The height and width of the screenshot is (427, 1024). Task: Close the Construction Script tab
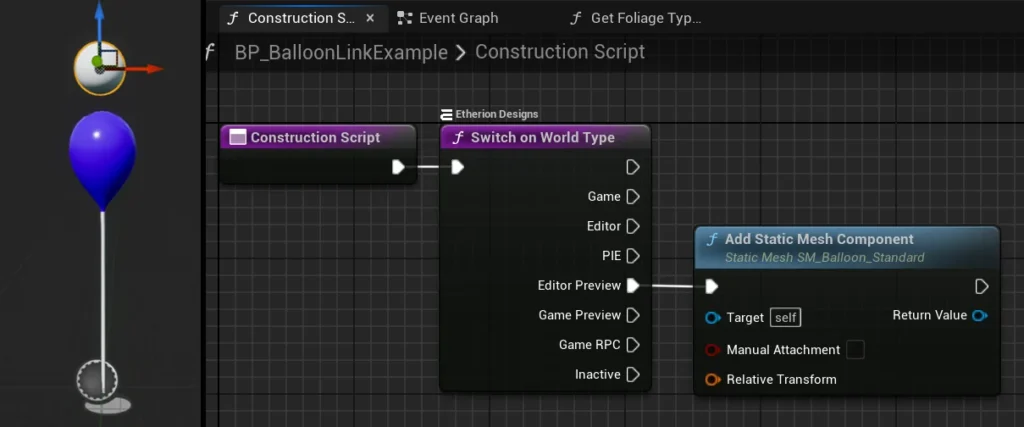pyautogui.click(x=371, y=18)
